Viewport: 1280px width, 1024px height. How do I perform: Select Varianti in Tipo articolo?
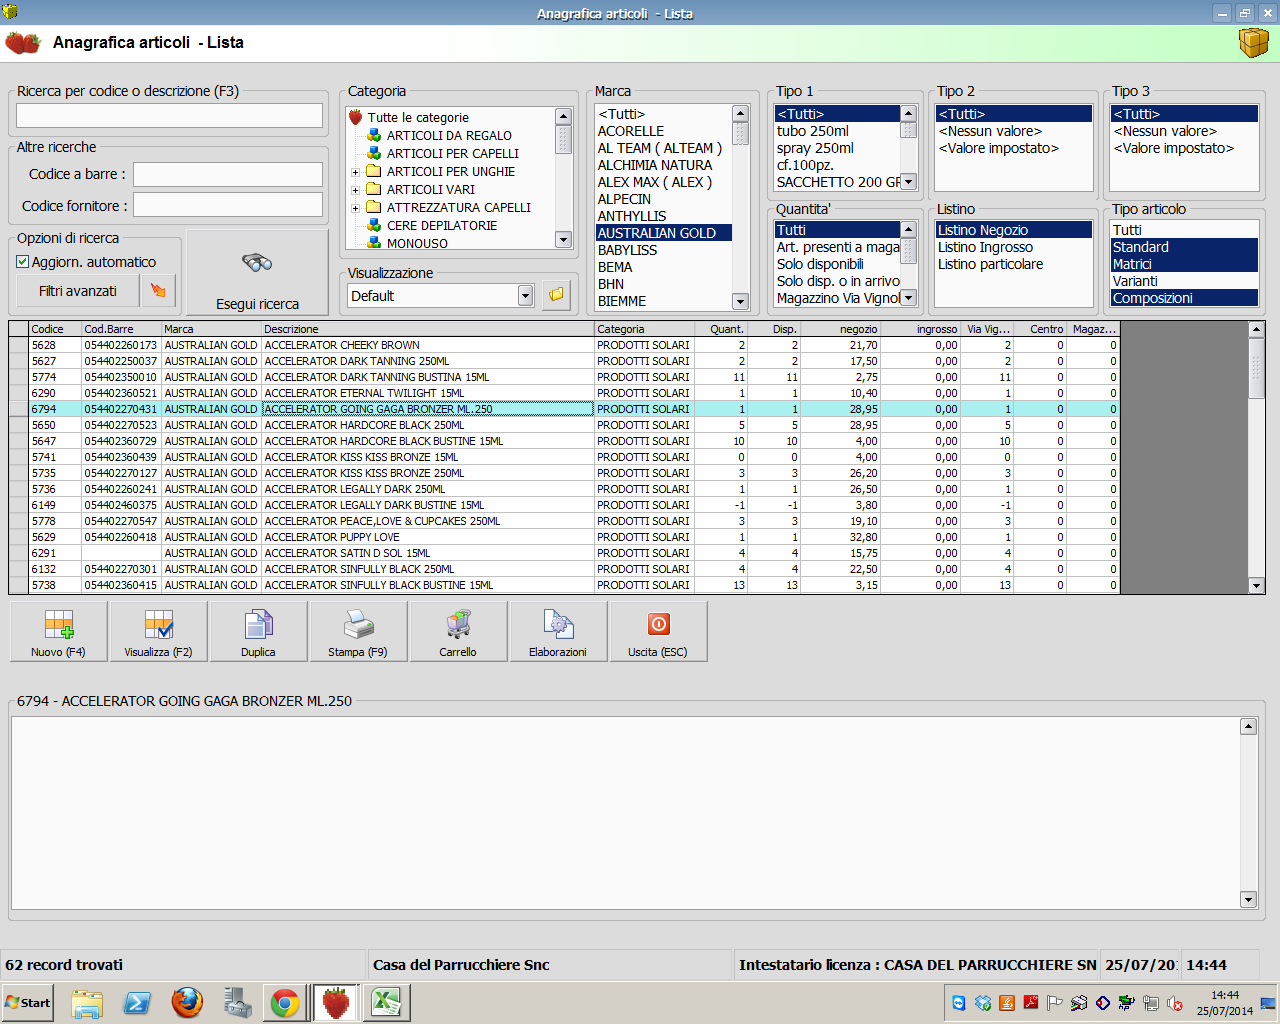point(1135,281)
